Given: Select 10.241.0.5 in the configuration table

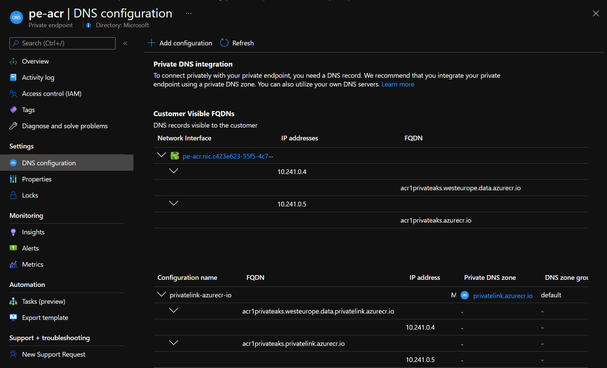Looking at the screenshot, I should pos(420,359).
